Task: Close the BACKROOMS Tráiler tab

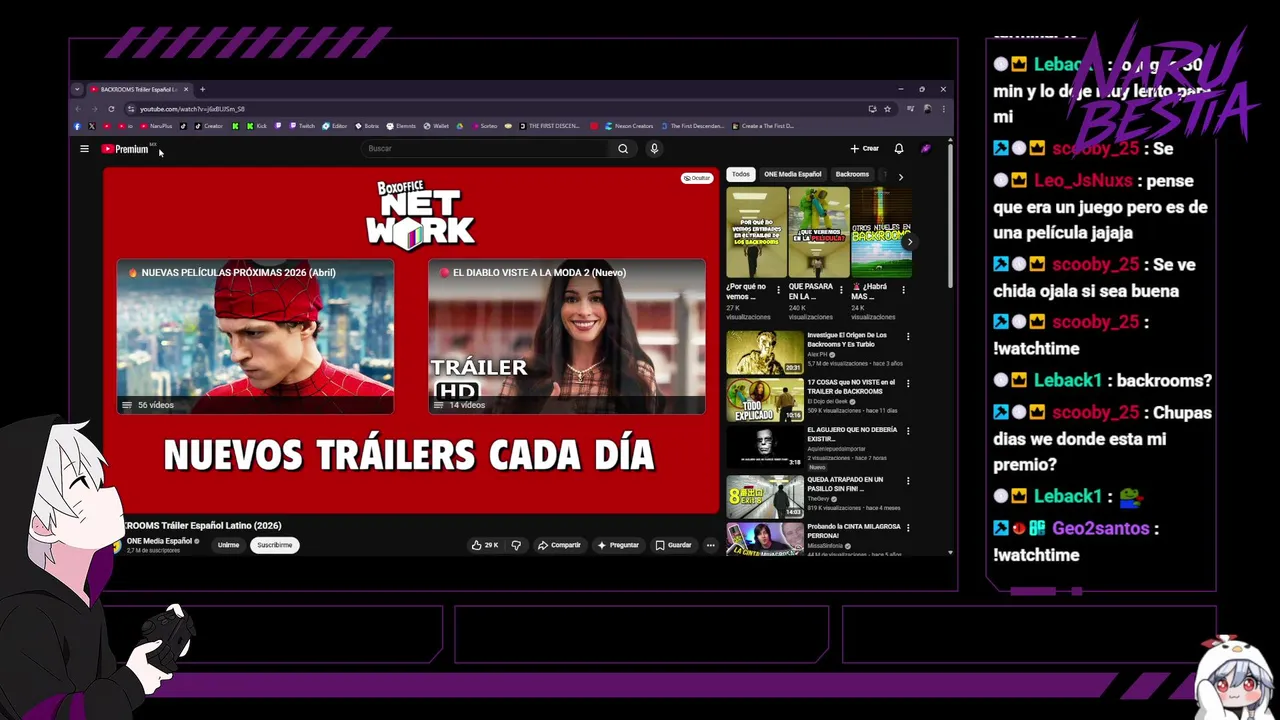Action: point(186,89)
